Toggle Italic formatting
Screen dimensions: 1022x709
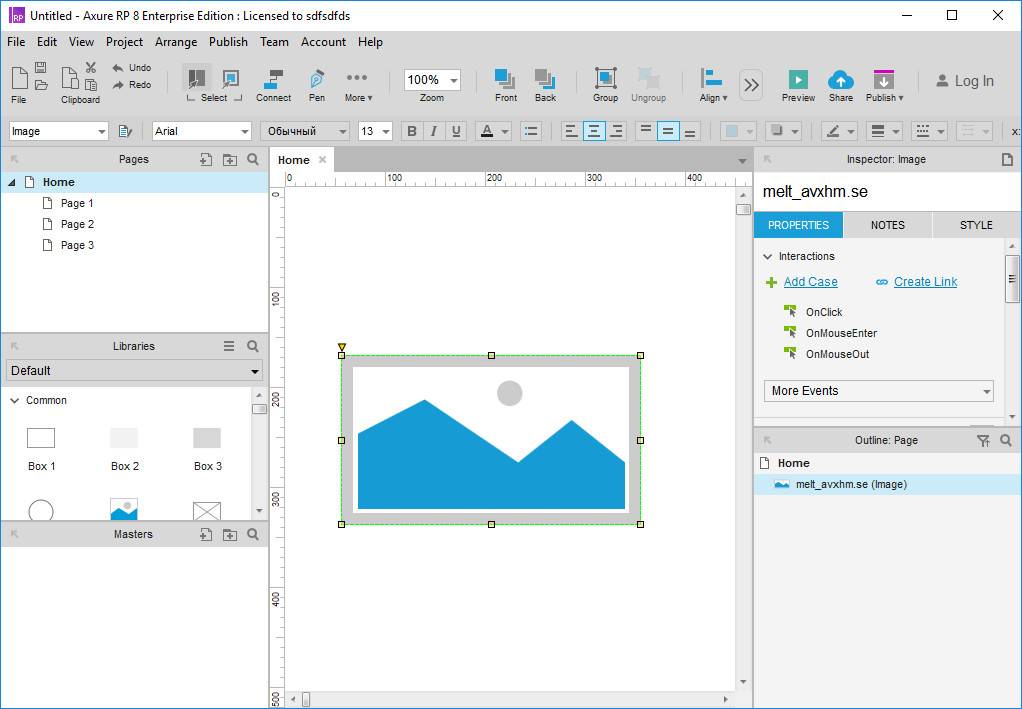coord(433,131)
